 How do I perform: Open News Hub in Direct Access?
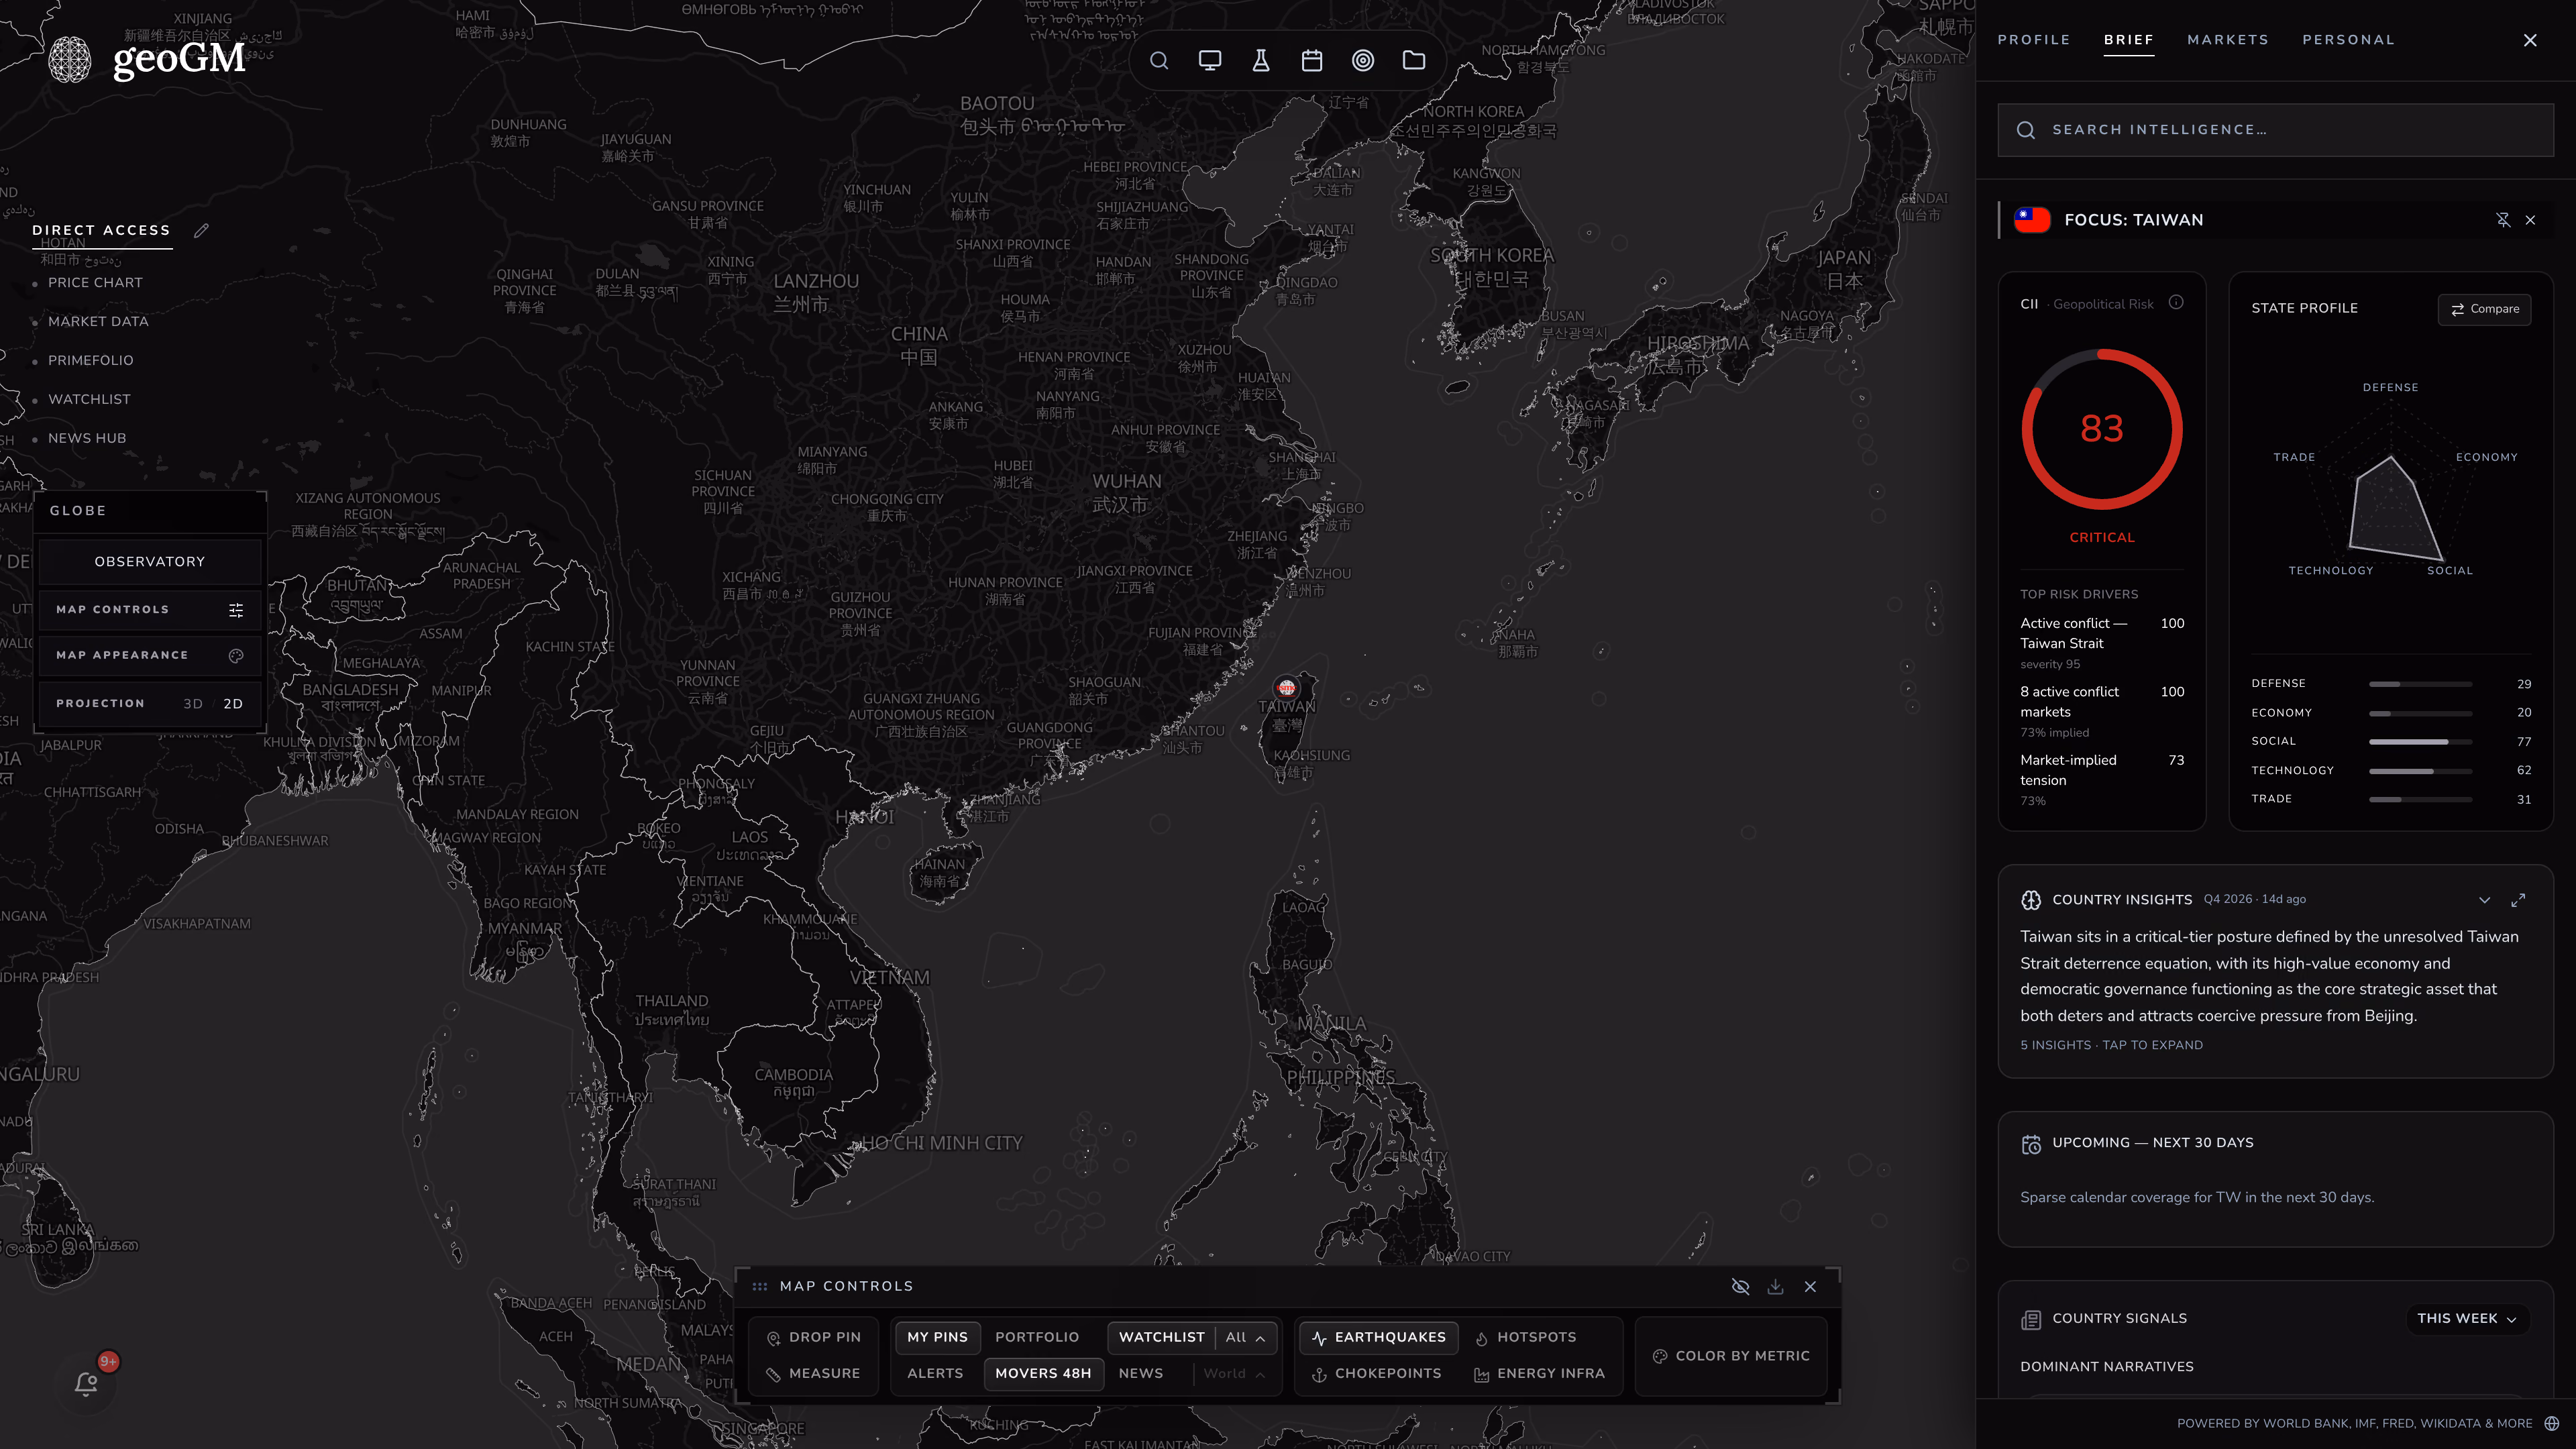(x=87, y=439)
